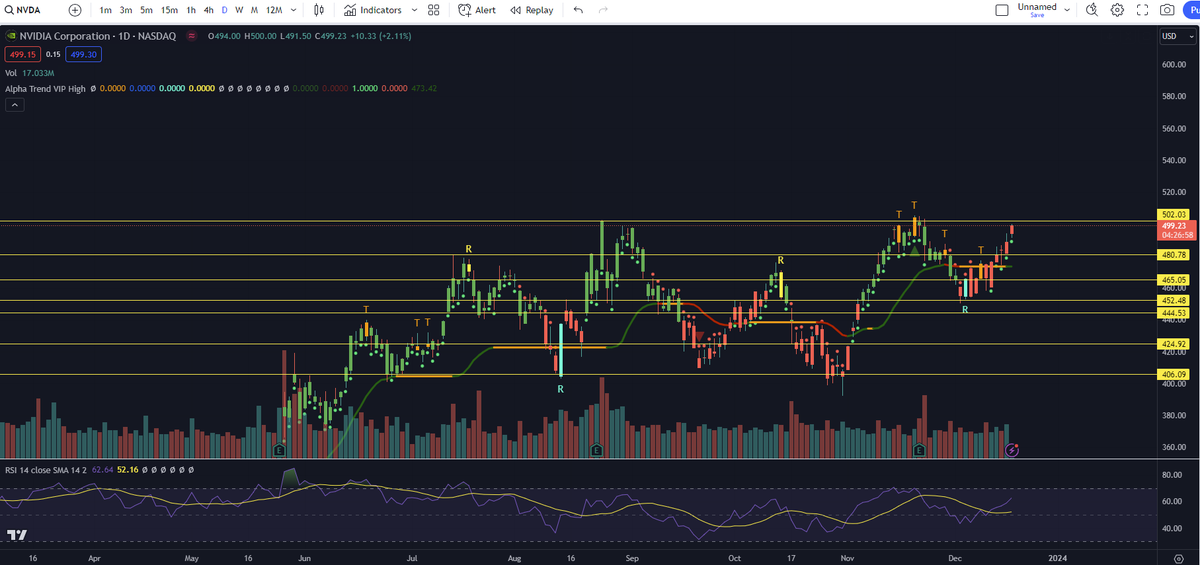1200x565 pixels.
Task: Click the 480.78 price line label
Action: (x=1174, y=255)
